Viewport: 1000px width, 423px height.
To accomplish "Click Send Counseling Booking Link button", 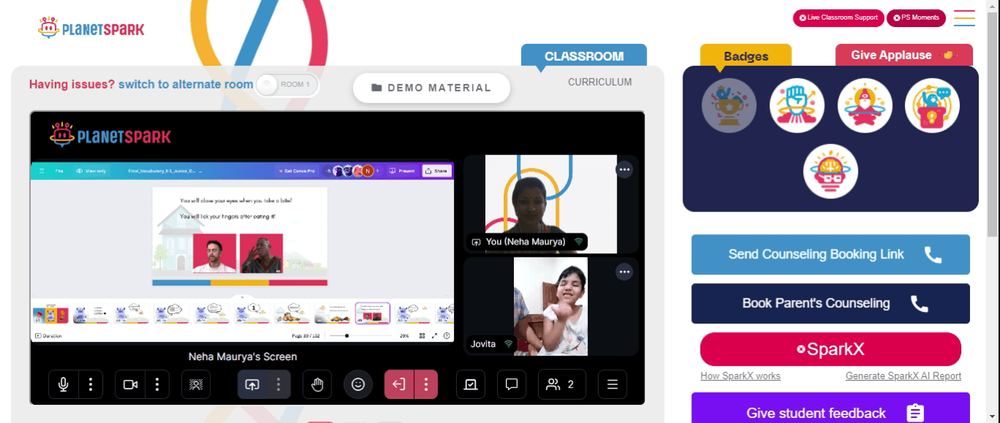I will pos(830,255).
